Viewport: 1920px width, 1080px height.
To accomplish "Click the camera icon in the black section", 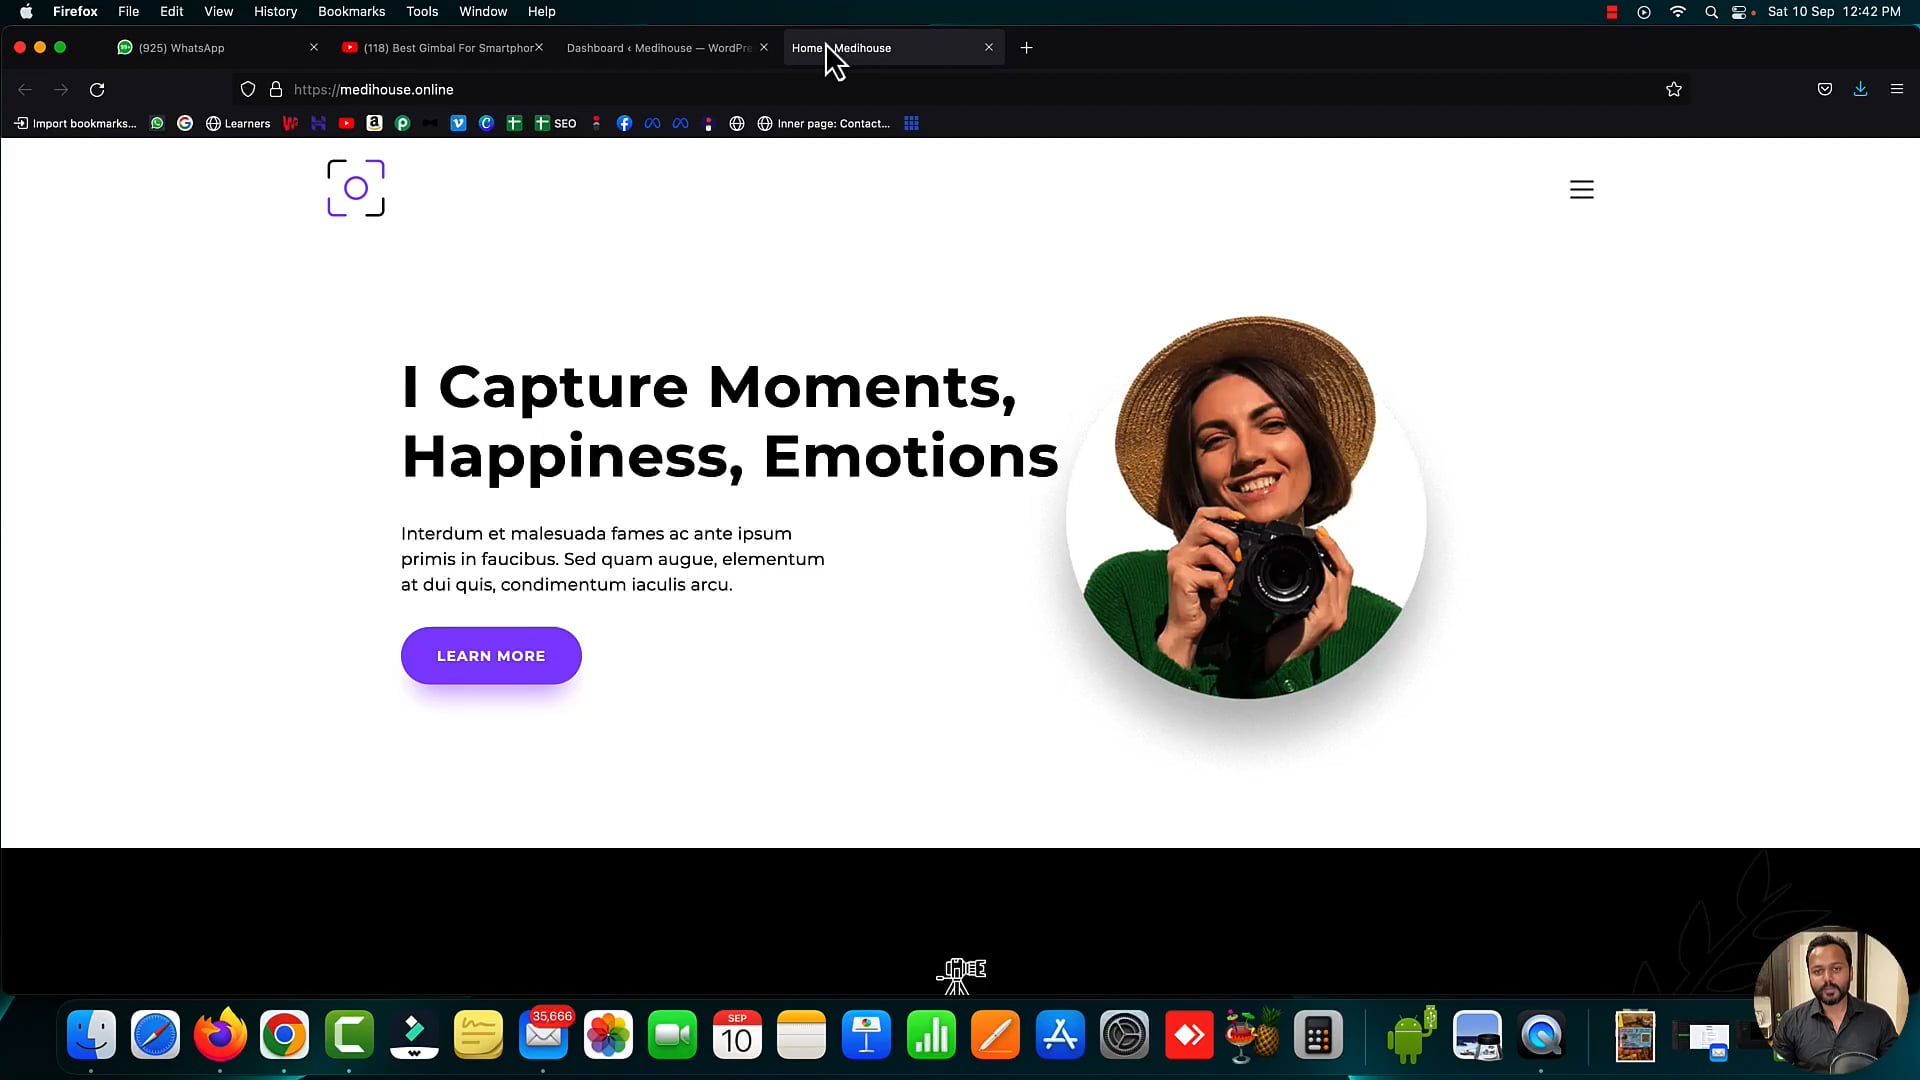I will pyautogui.click(x=961, y=975).
